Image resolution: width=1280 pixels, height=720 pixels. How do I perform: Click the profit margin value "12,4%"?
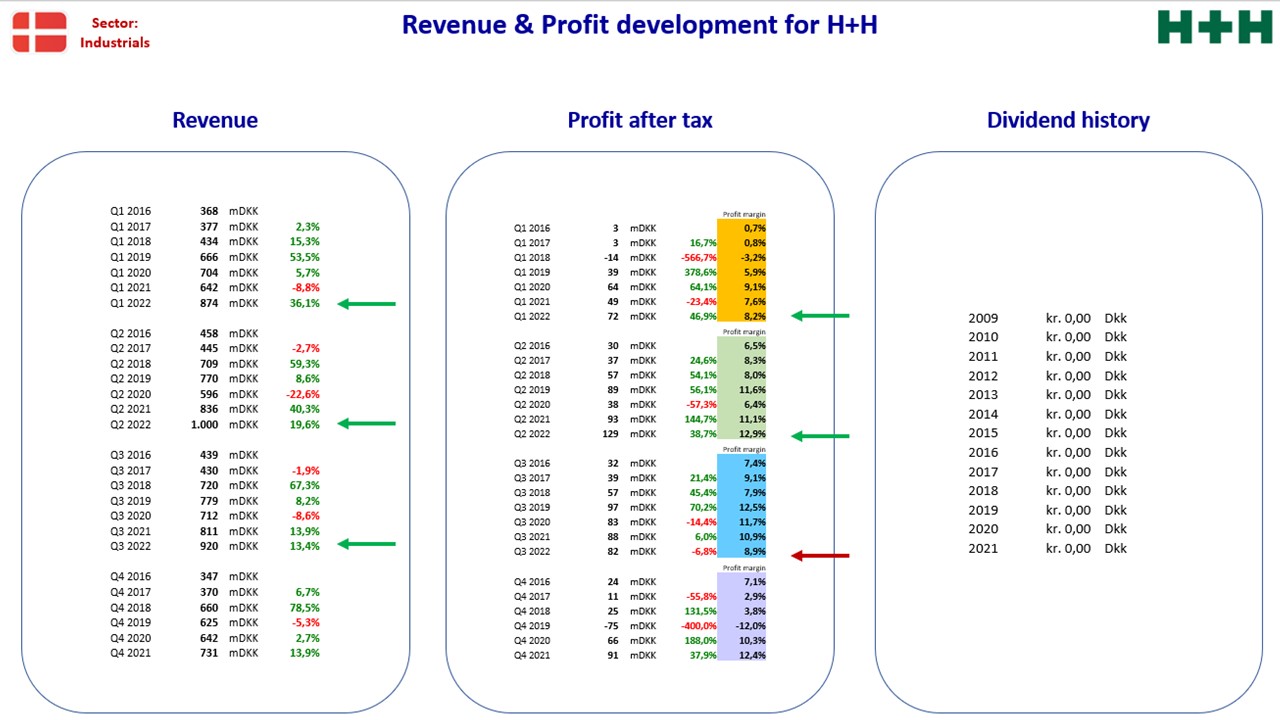pos(752,656)
